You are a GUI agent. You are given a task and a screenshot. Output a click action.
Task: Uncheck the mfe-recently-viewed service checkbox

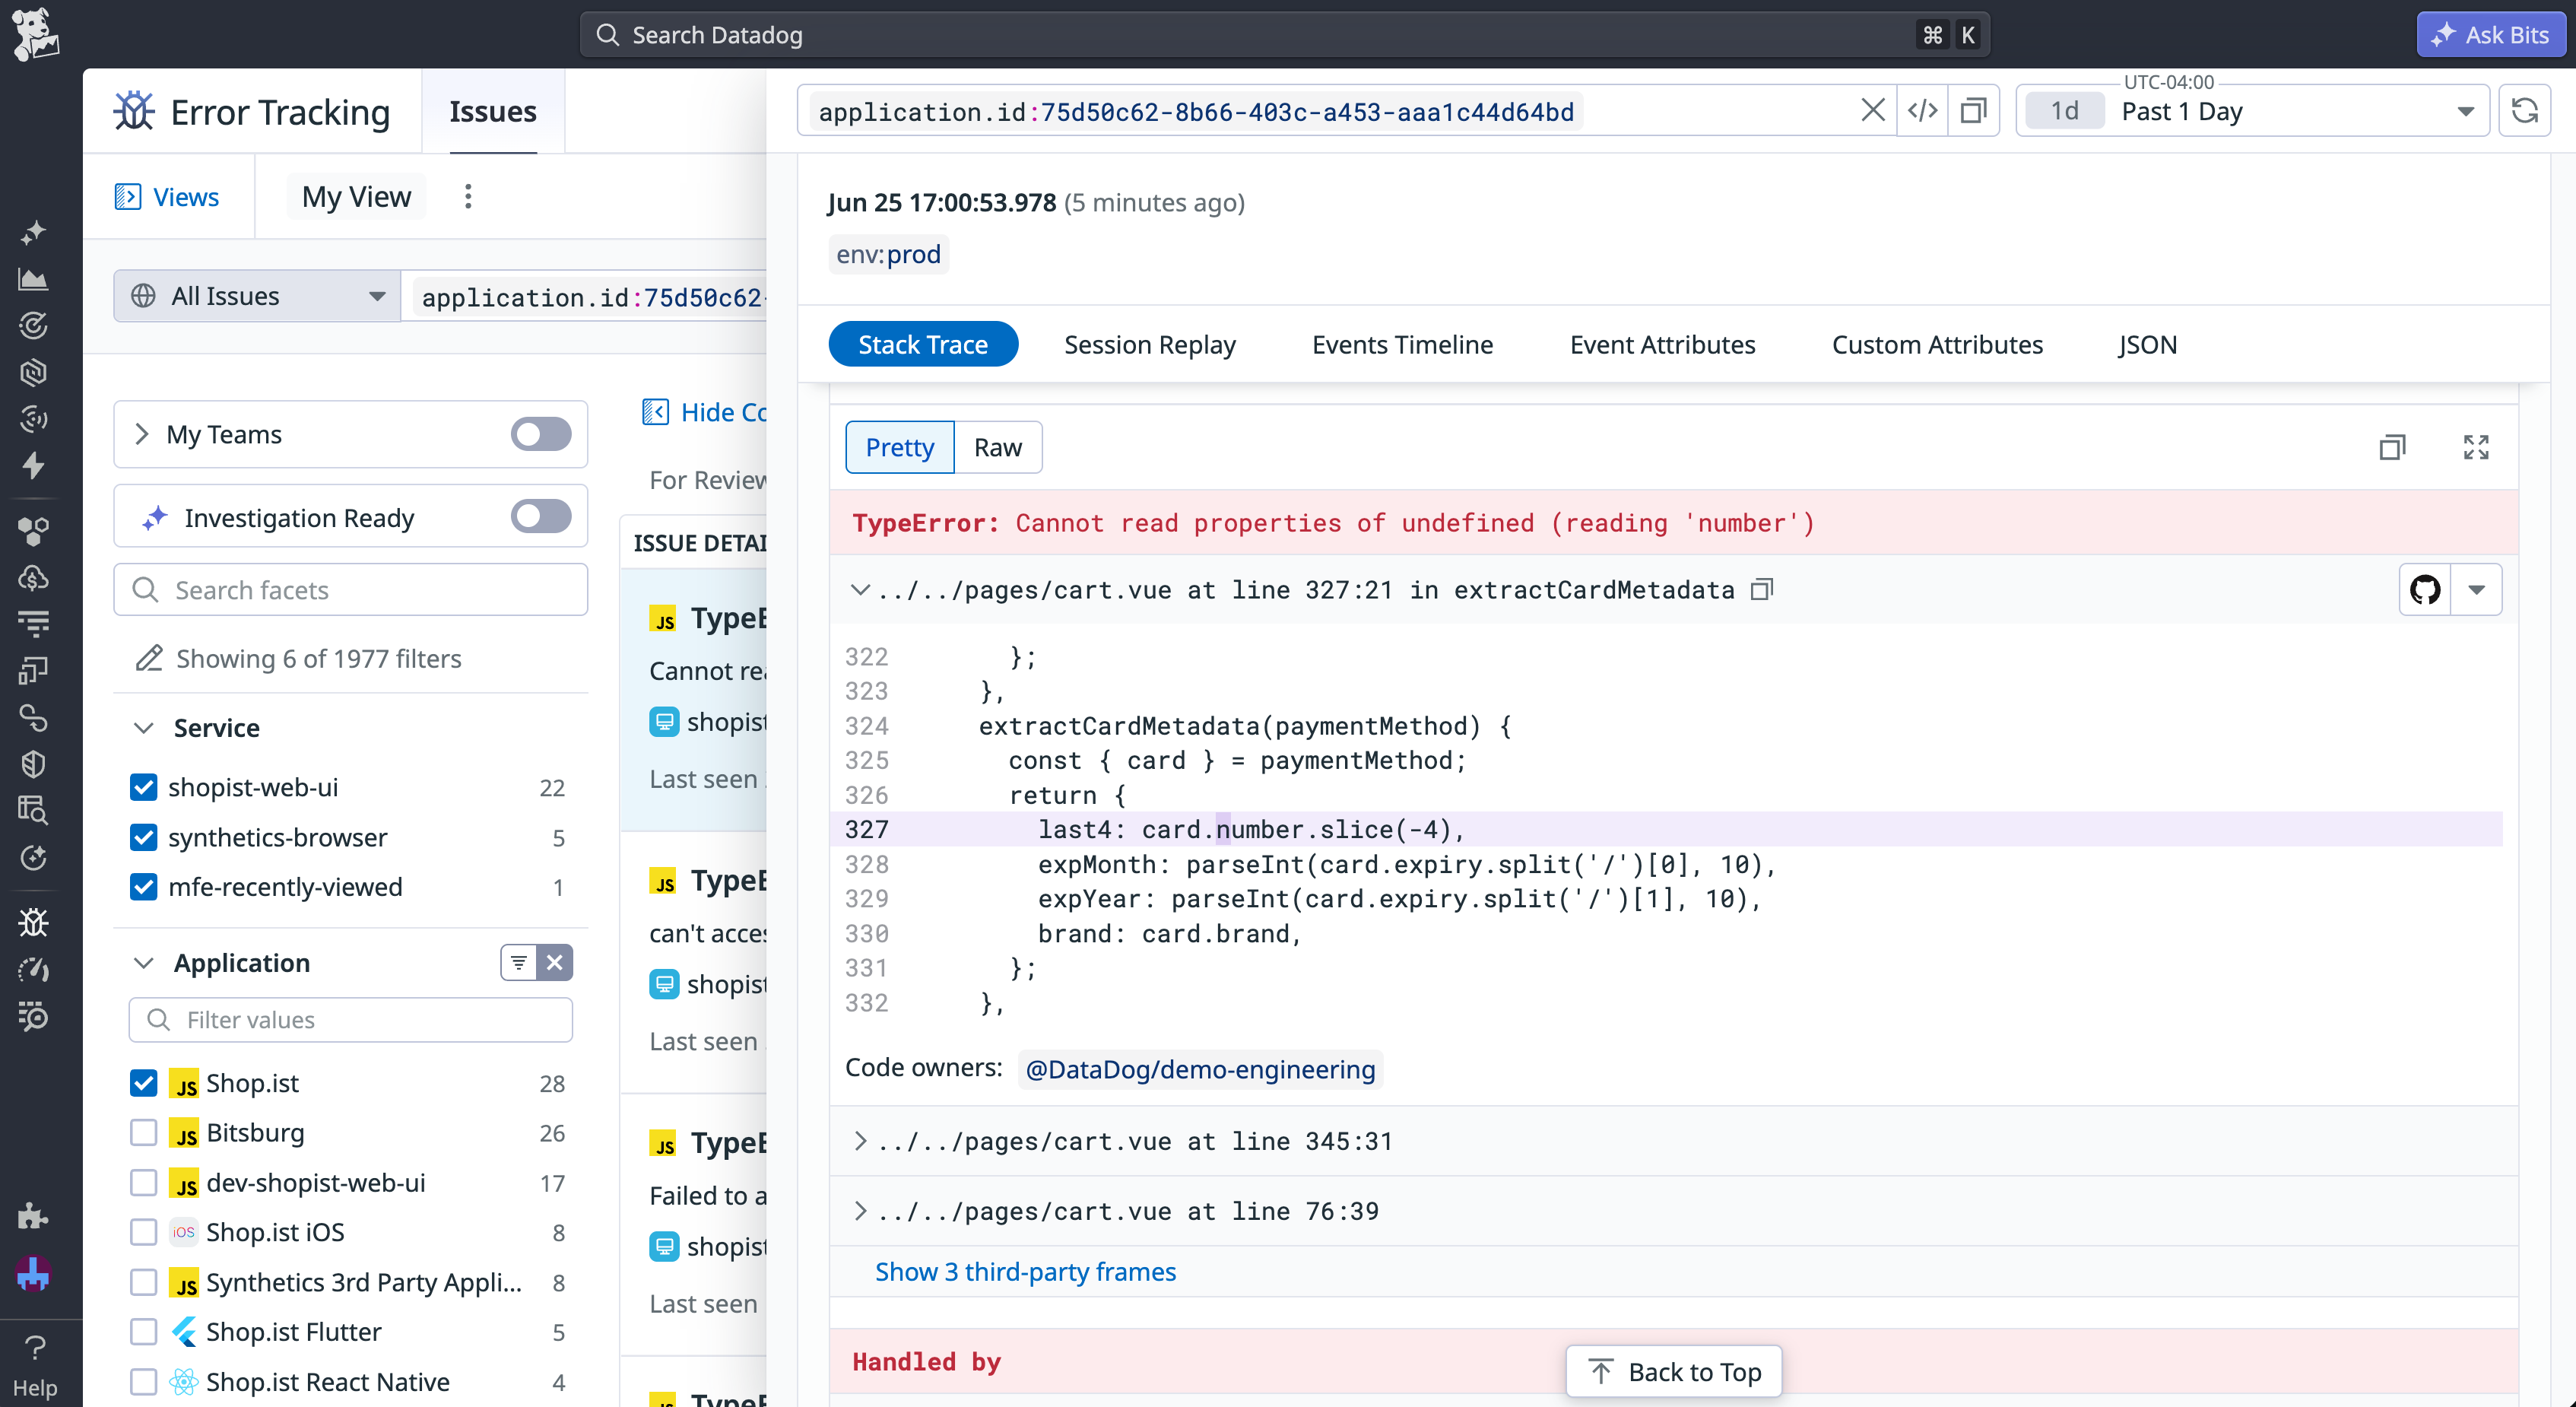(x=144, y=888)
